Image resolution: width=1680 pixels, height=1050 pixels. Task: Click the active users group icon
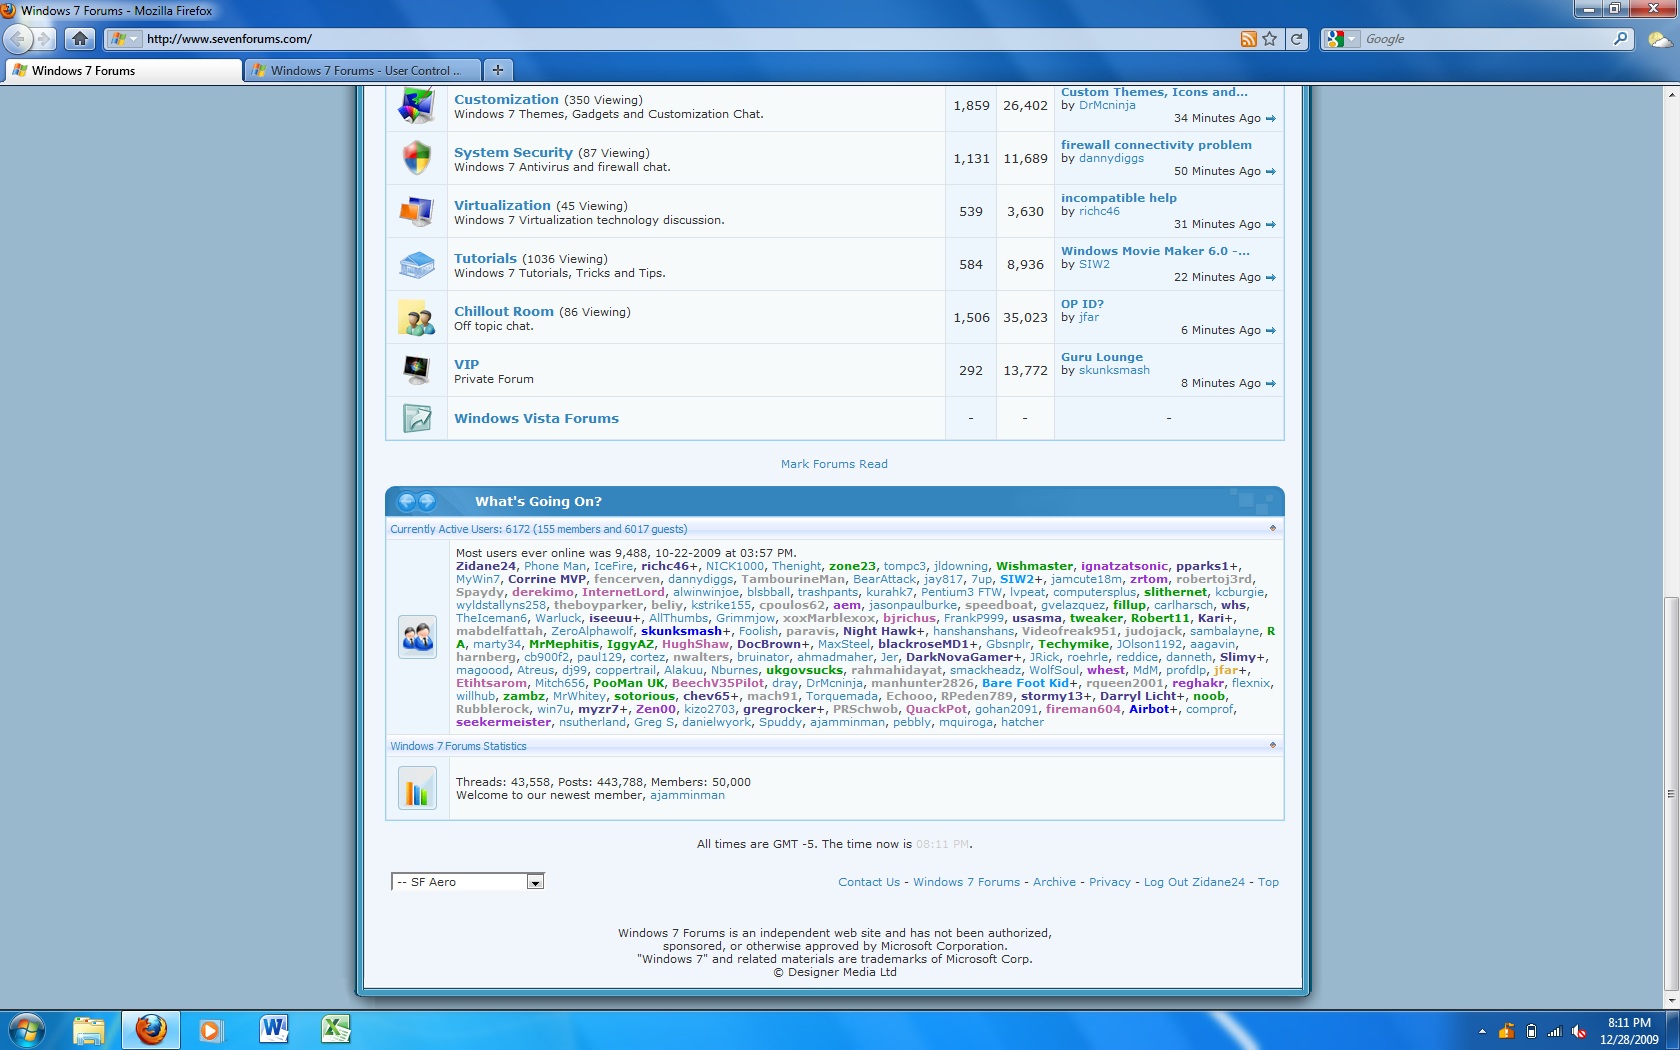(417, 636)
